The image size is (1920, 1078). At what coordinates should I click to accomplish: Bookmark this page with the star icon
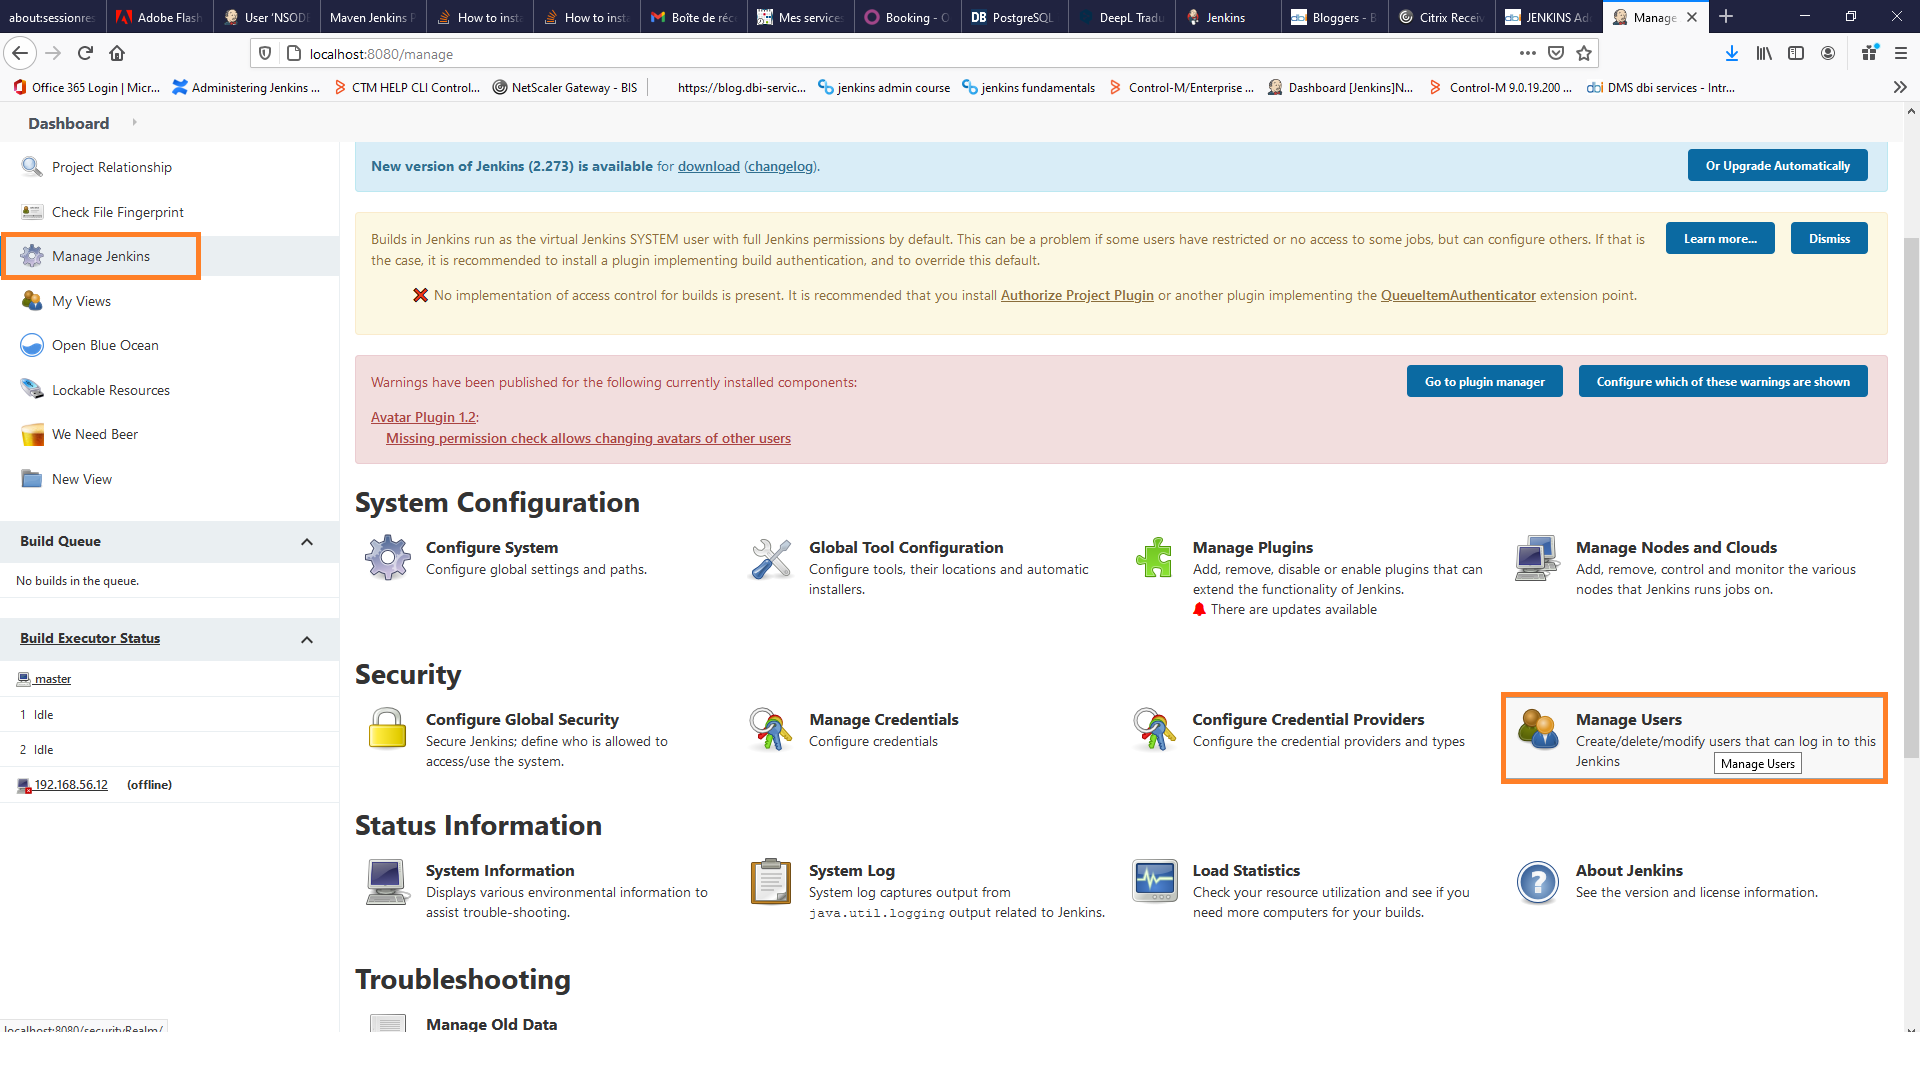1584,53
